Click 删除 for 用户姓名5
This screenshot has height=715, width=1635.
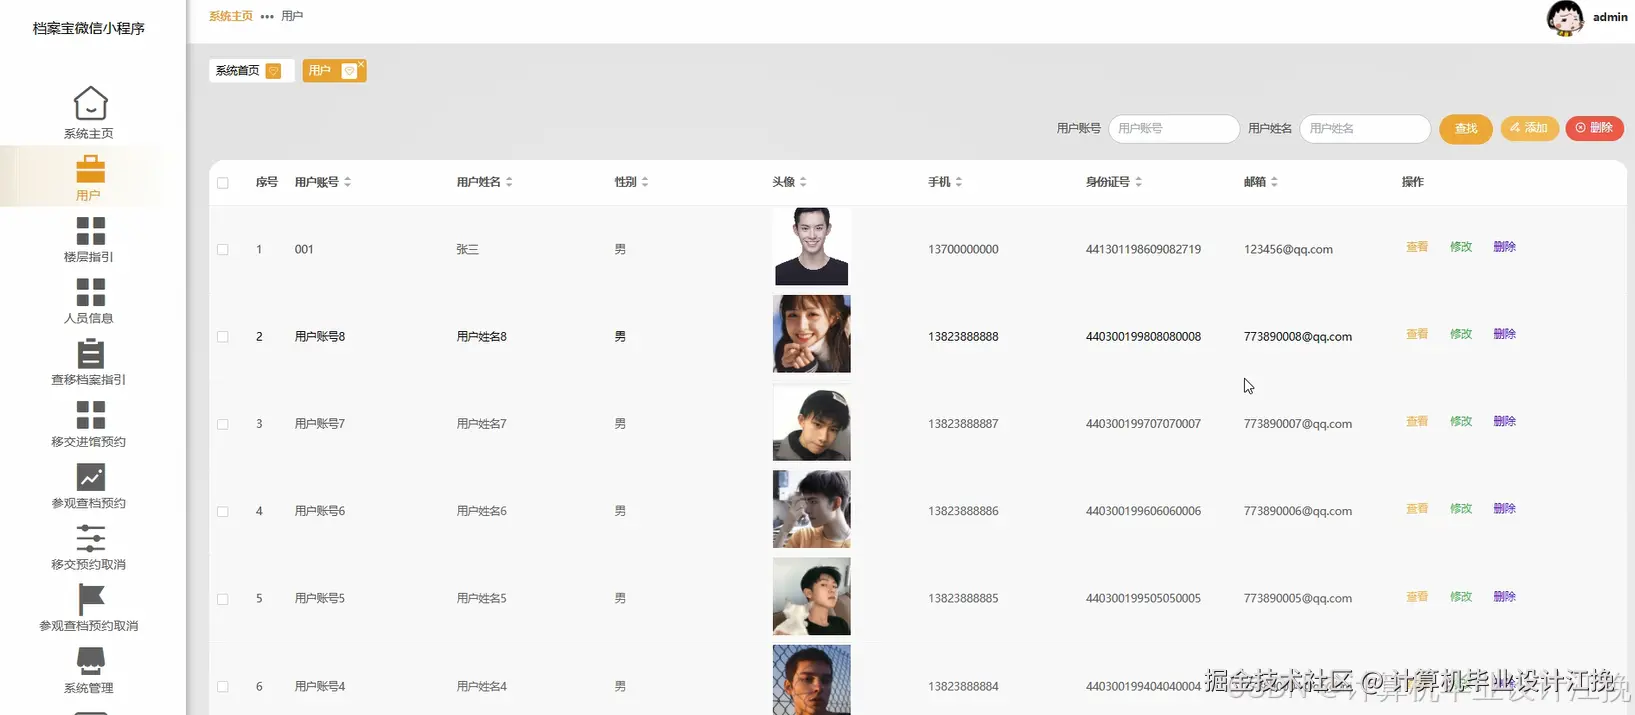click(x=1505, y=596)
